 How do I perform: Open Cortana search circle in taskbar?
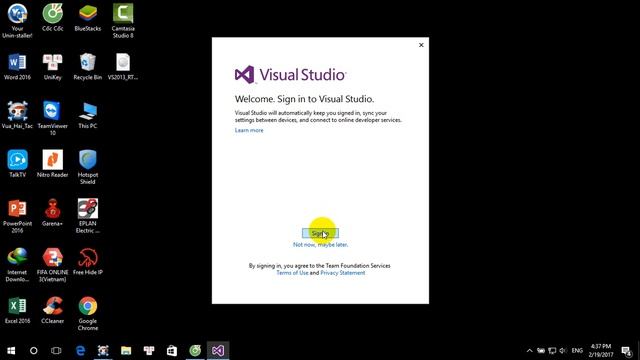(x=33, y=351)
